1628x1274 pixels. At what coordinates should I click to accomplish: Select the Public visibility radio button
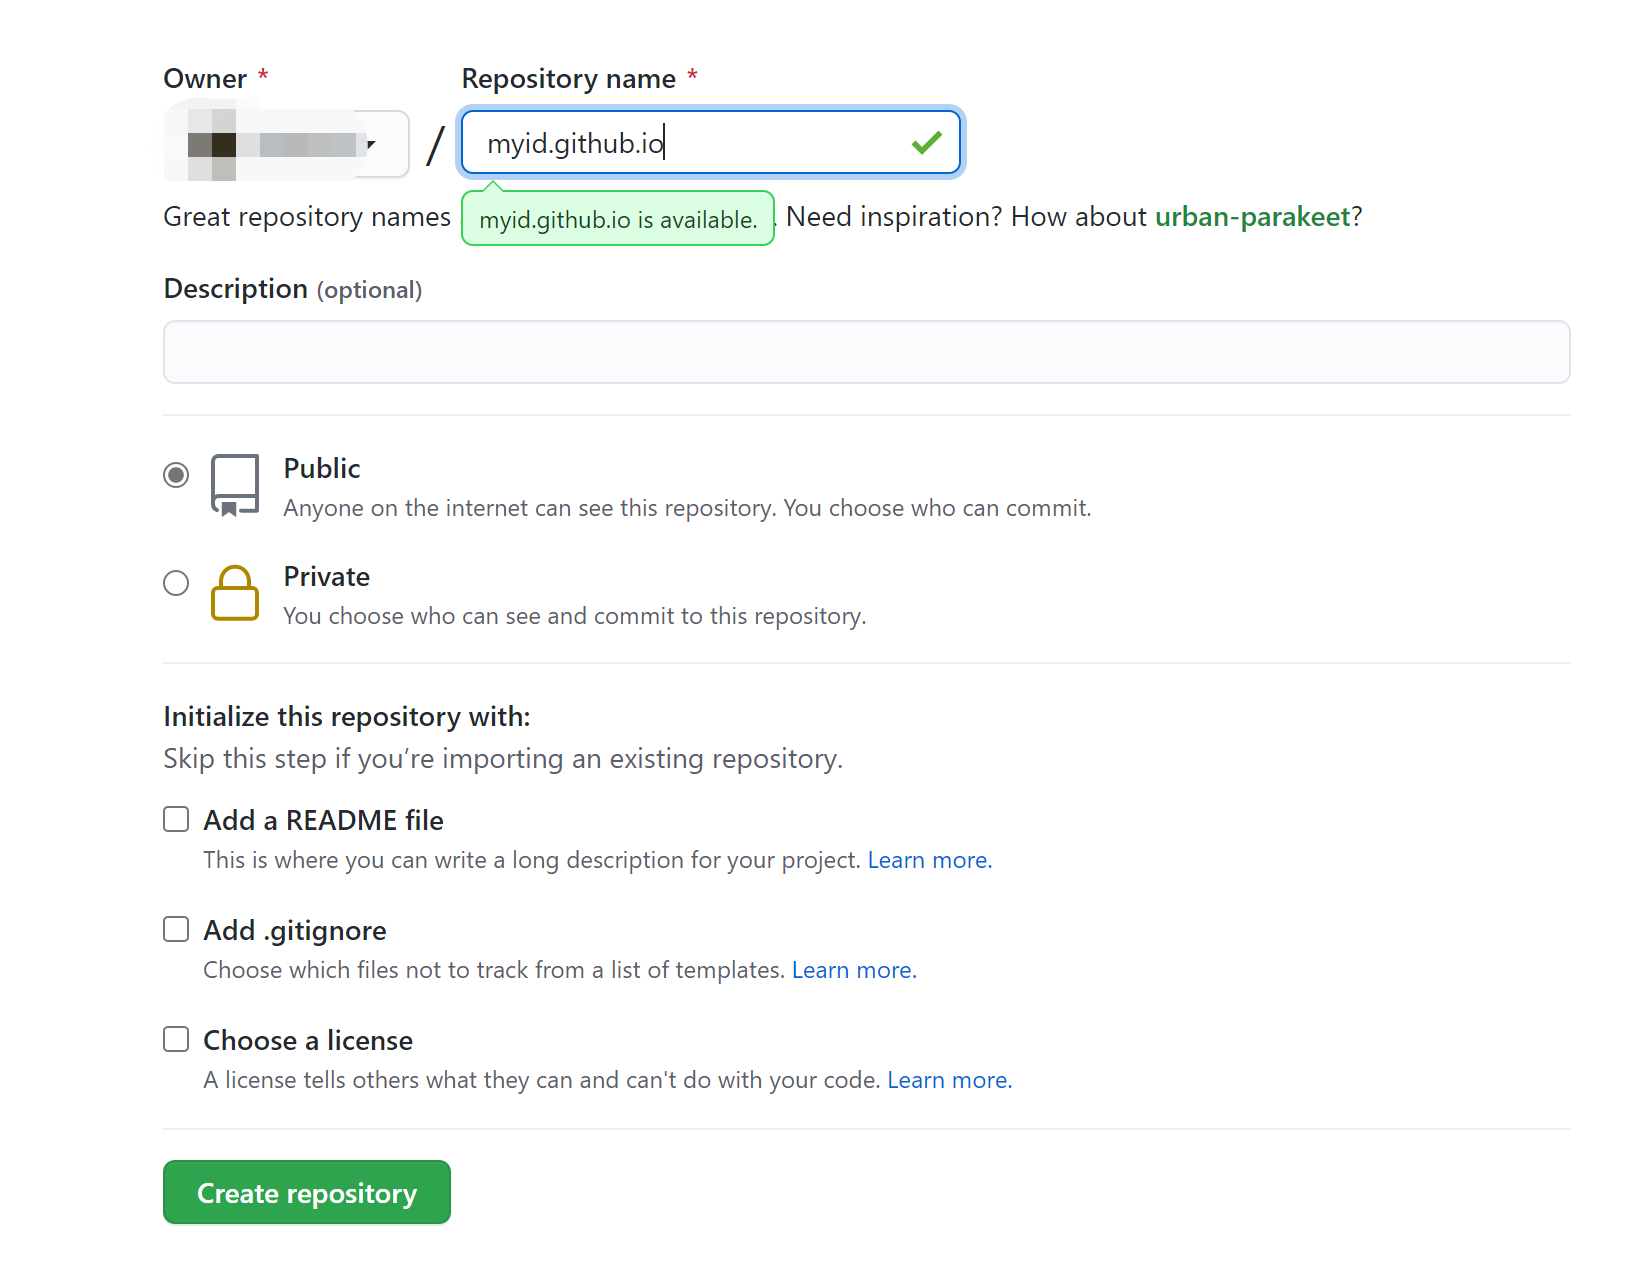click(176, 475)
